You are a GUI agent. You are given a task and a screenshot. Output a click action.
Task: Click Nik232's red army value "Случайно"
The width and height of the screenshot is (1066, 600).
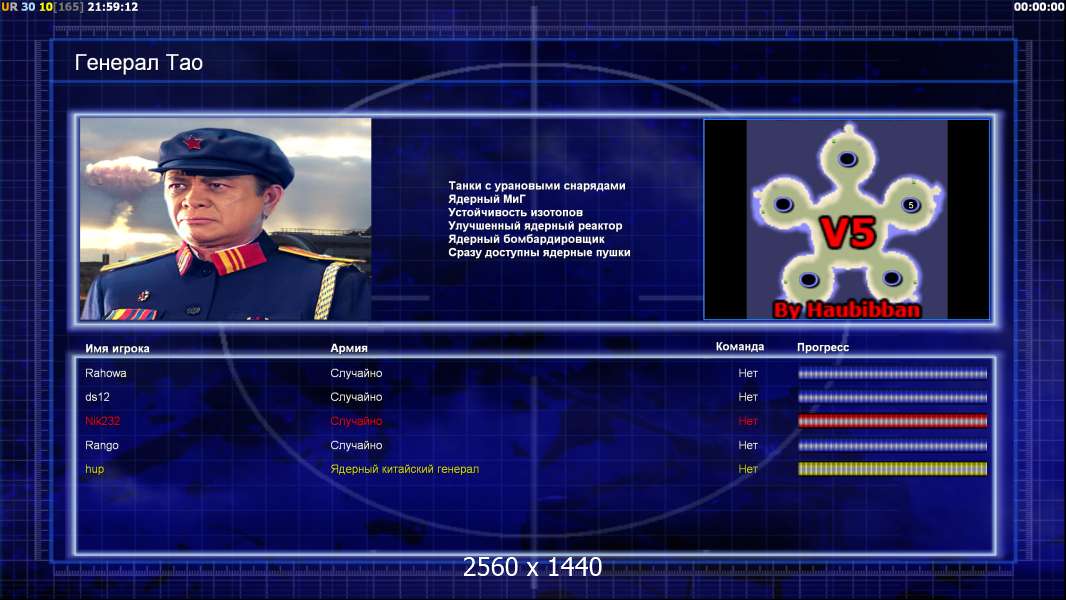(x=356, y=421)
